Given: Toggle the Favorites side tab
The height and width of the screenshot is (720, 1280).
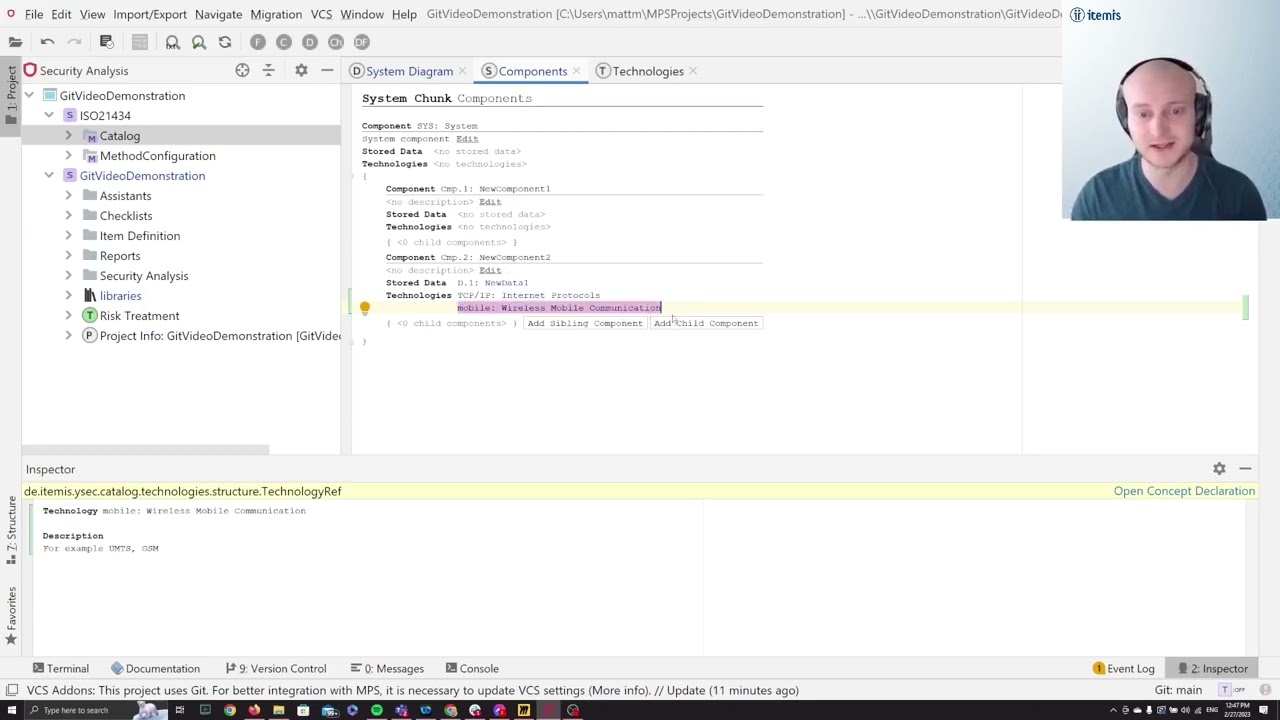Looking at the screenshot, I should [11, 615].
